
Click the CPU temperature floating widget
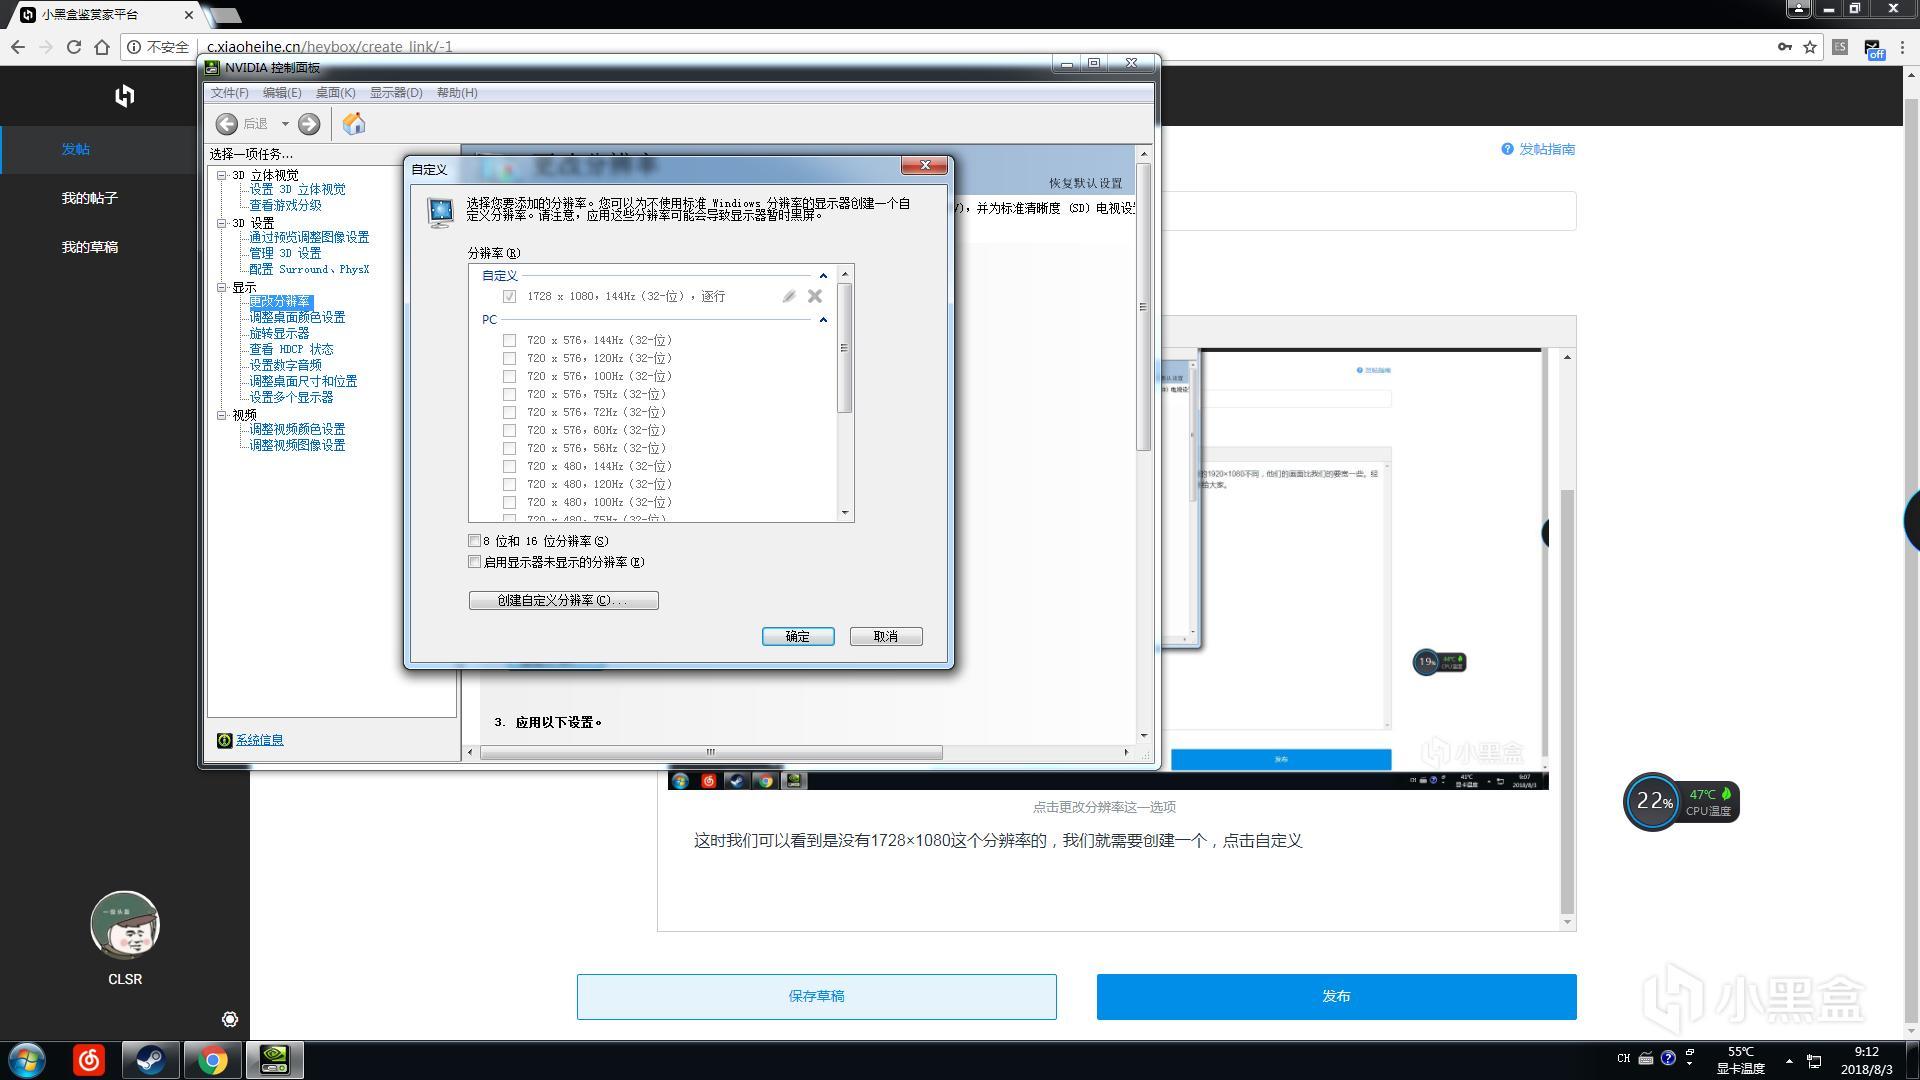click(x=1681, y=801)
